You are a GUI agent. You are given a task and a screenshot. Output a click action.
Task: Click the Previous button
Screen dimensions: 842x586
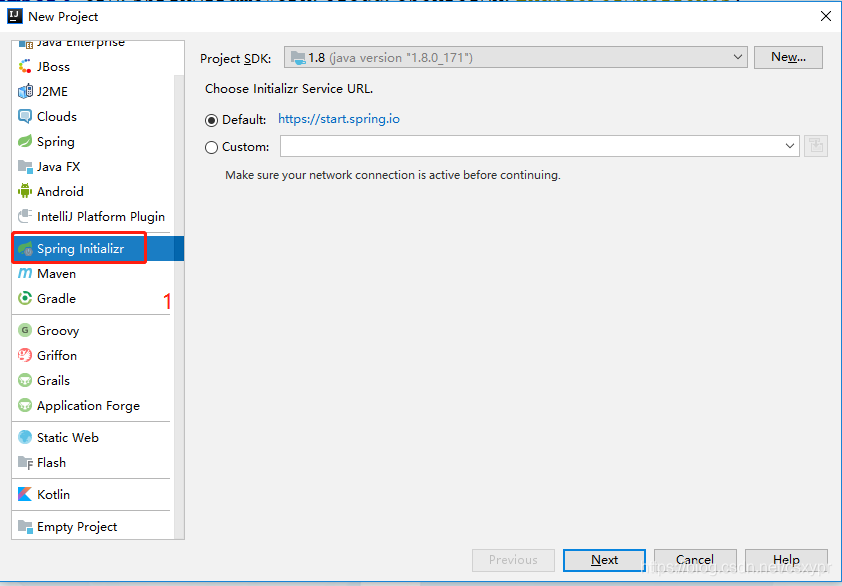pos(513,560)
